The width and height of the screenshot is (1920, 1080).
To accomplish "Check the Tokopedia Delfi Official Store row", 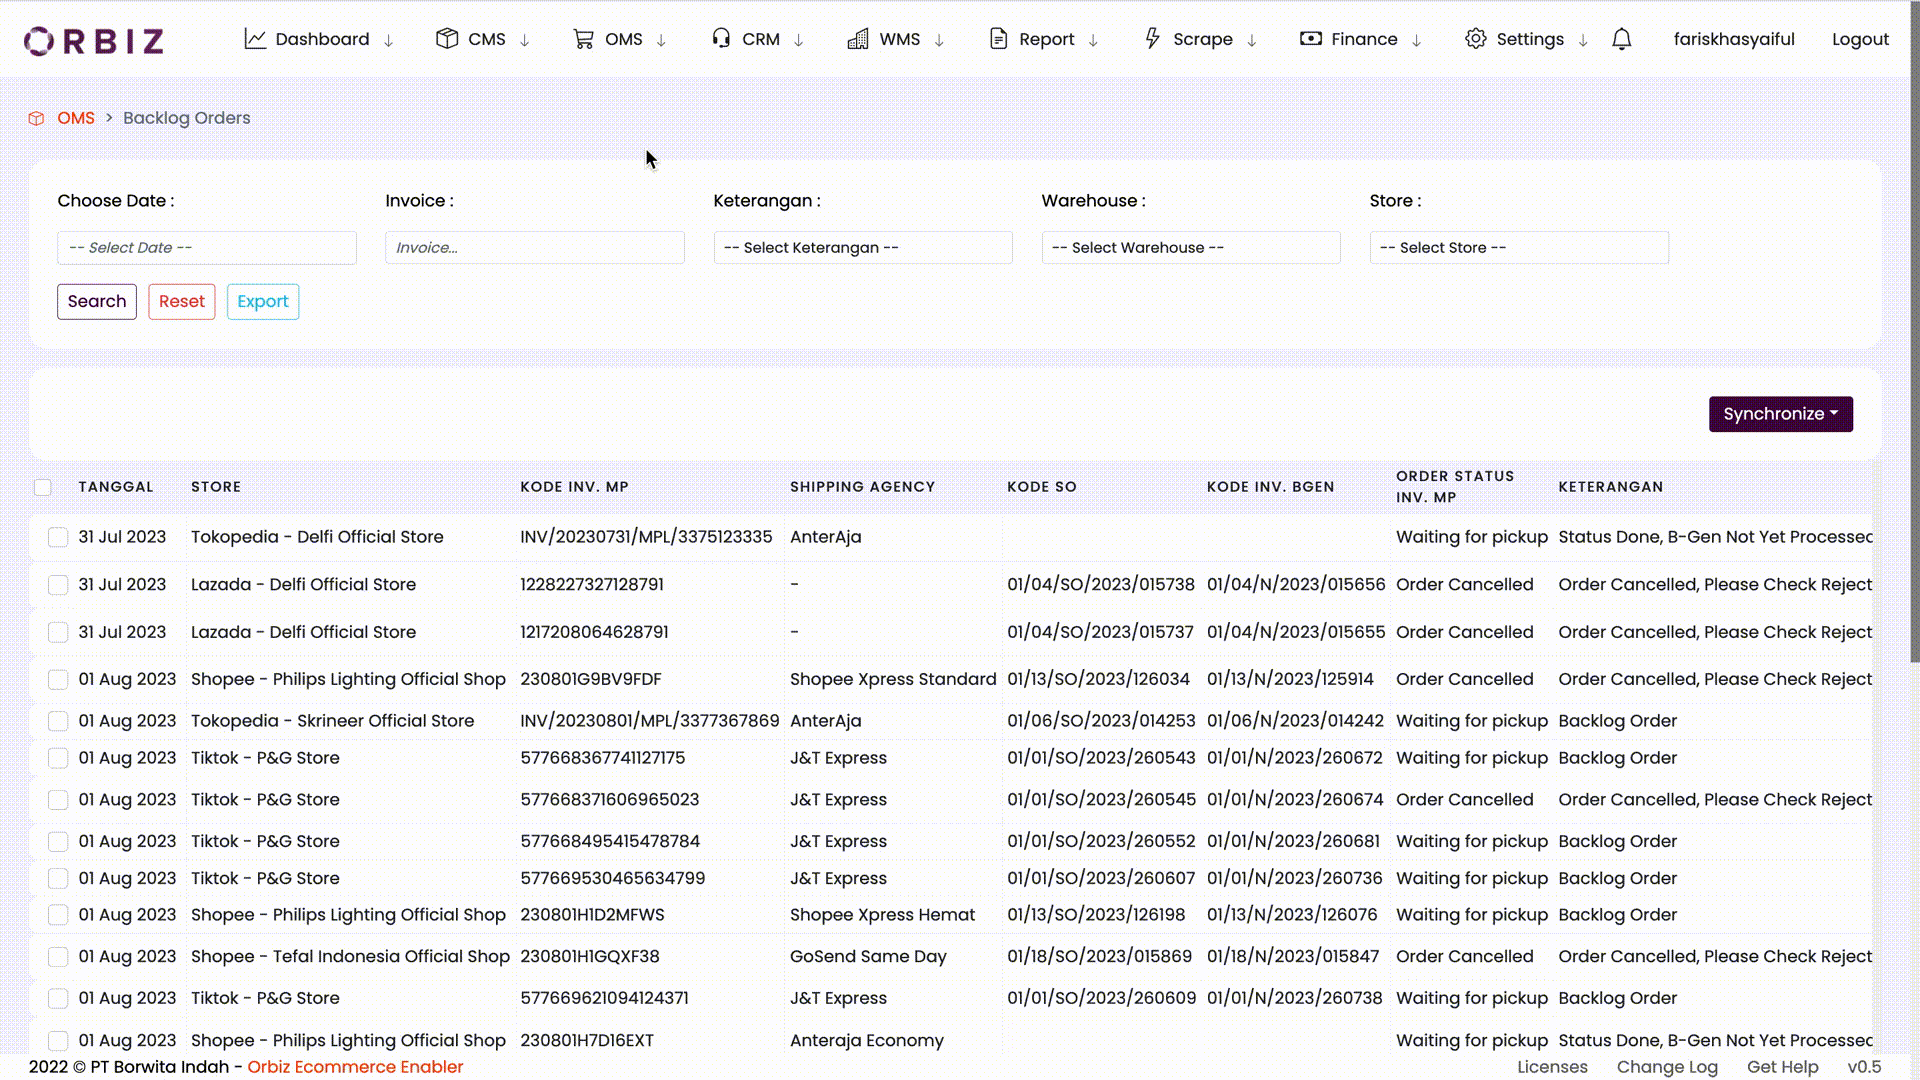I will coord(58,537).
